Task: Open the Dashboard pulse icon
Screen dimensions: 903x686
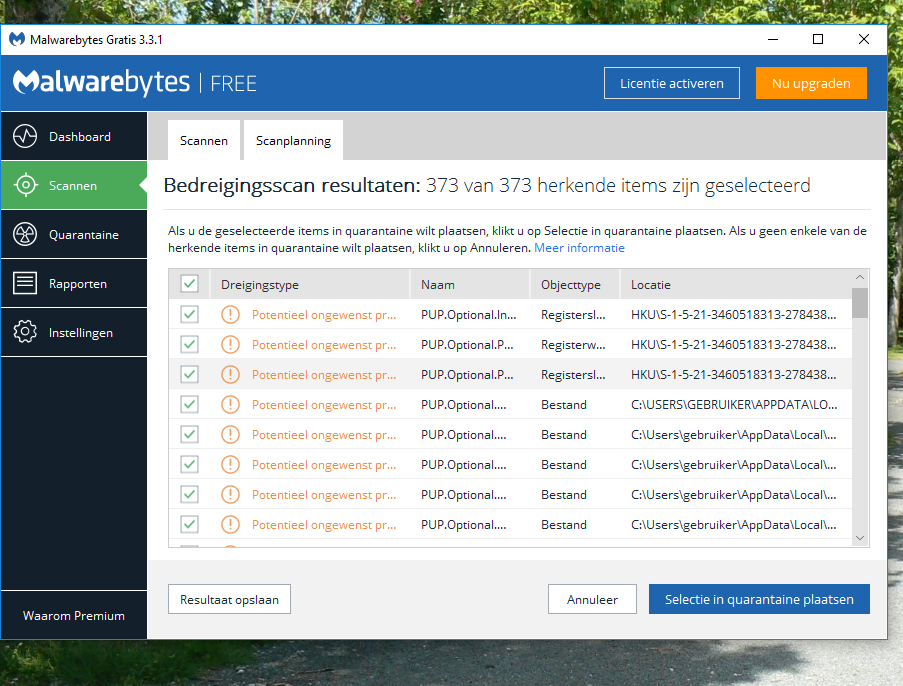Action: click(x=25, y=137)
